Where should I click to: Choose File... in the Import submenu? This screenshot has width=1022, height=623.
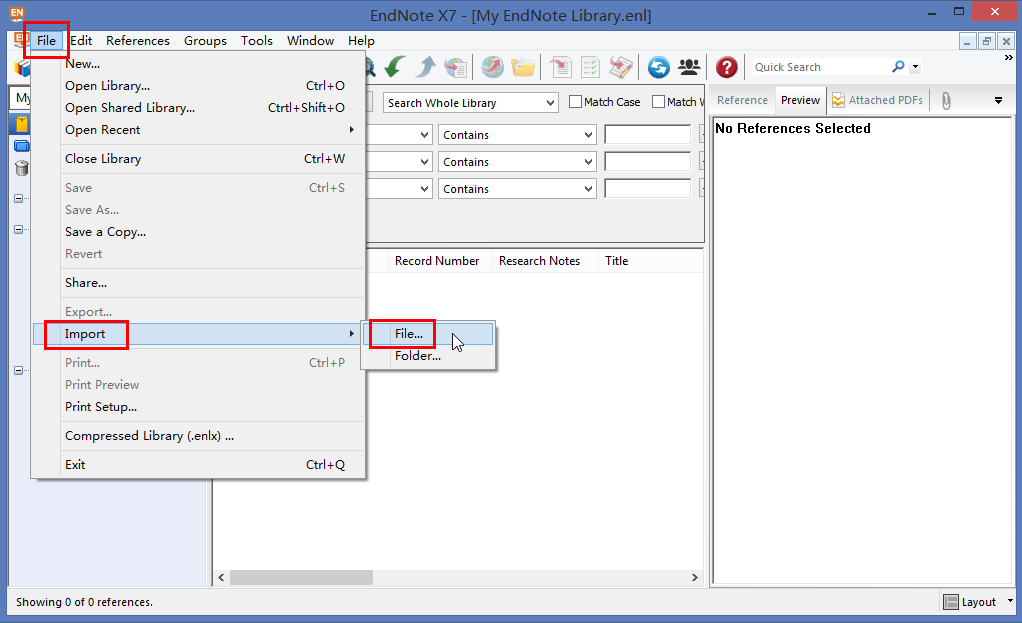coord(428,334)
